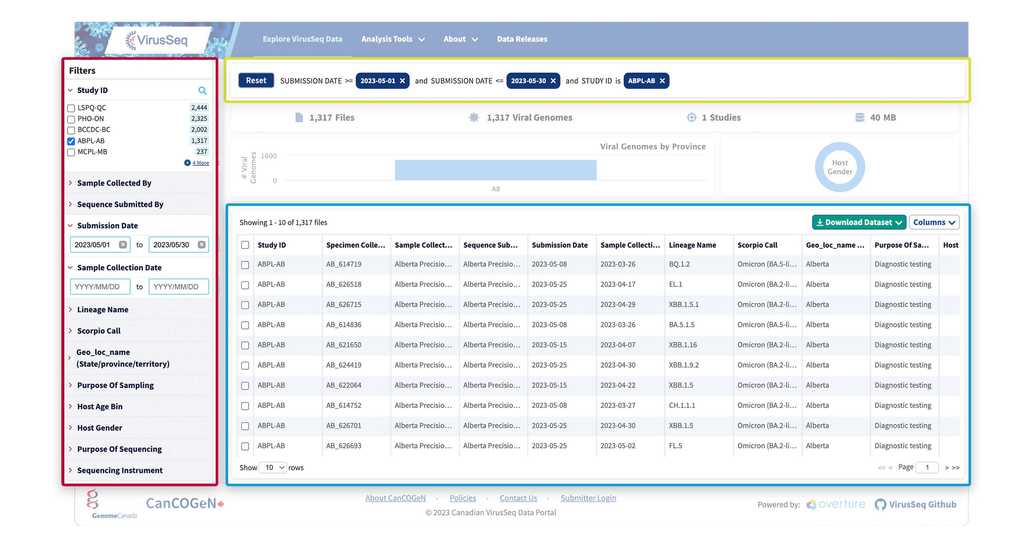Remove the ABPL-AB filter chip
Screen dimensions: 1035x539
pos(662,80)
